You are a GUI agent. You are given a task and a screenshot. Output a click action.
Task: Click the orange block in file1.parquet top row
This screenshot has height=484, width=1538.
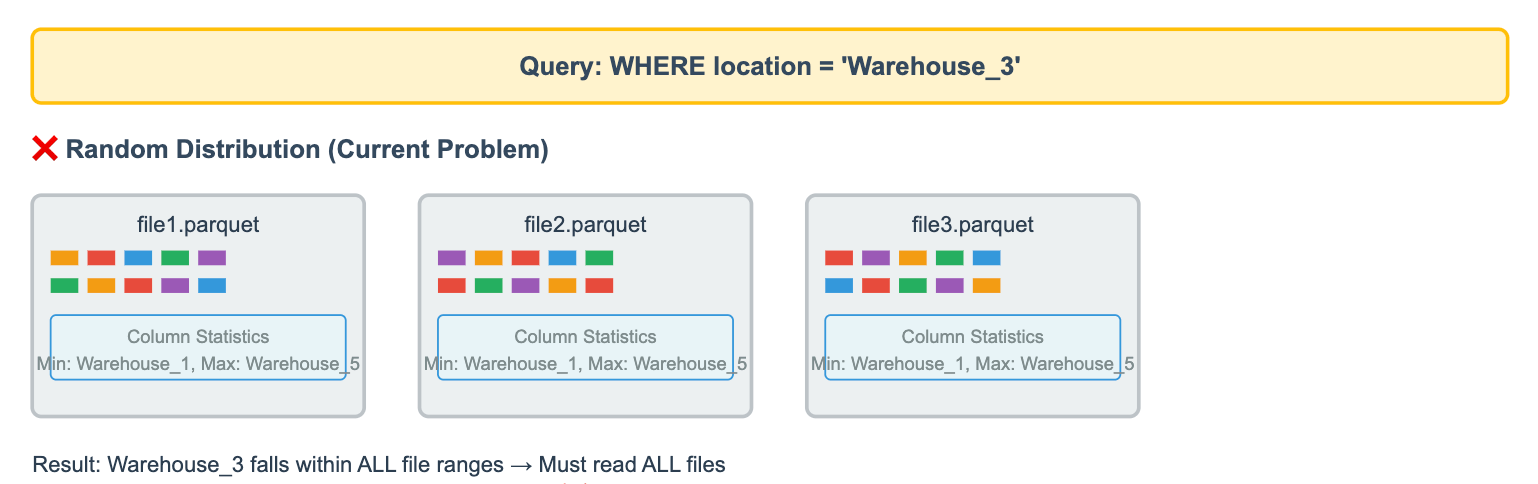pos(64,258)
